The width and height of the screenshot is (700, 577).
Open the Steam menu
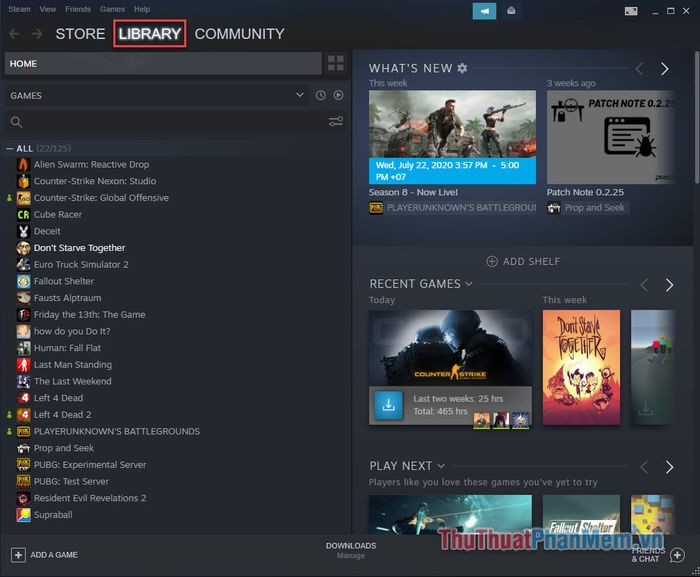point(19,9)
